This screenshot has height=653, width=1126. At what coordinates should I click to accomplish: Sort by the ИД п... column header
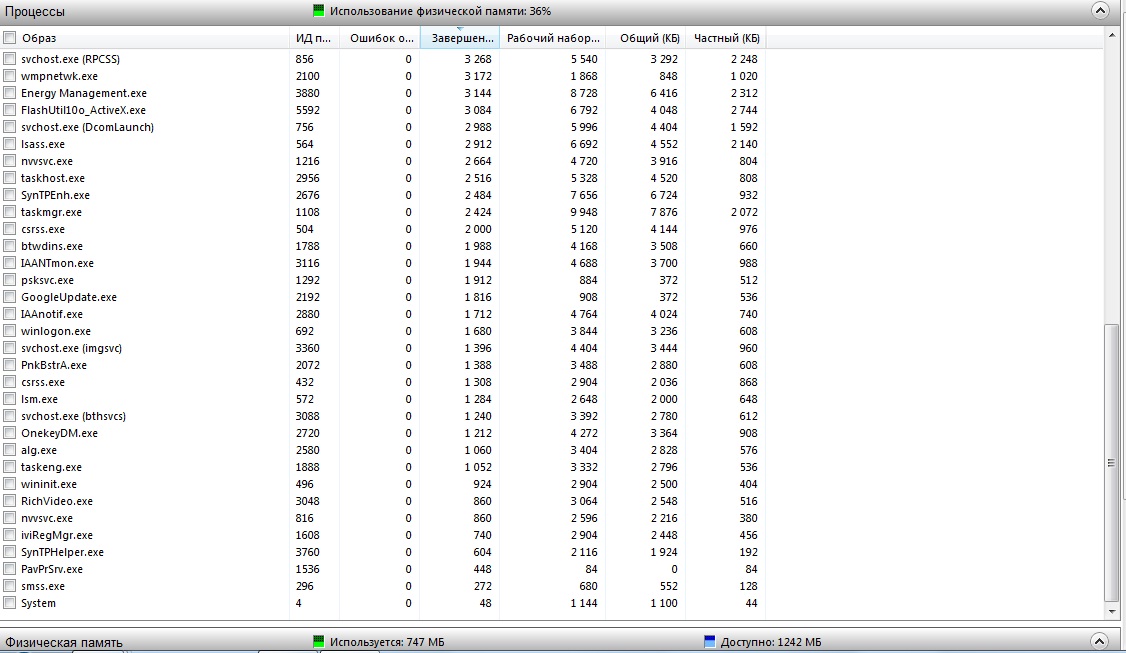click(x=314, y=38)
